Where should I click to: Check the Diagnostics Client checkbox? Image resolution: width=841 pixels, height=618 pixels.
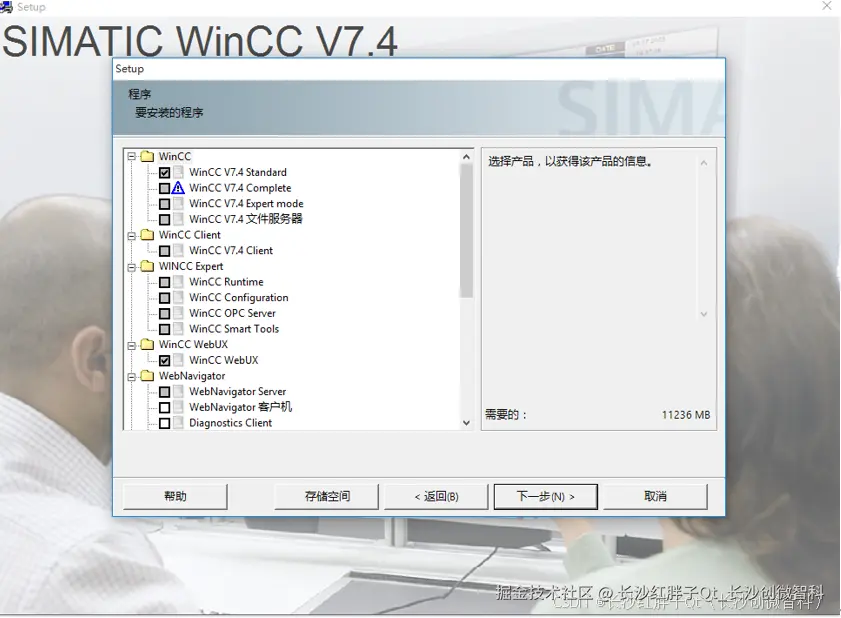point(165,423)
